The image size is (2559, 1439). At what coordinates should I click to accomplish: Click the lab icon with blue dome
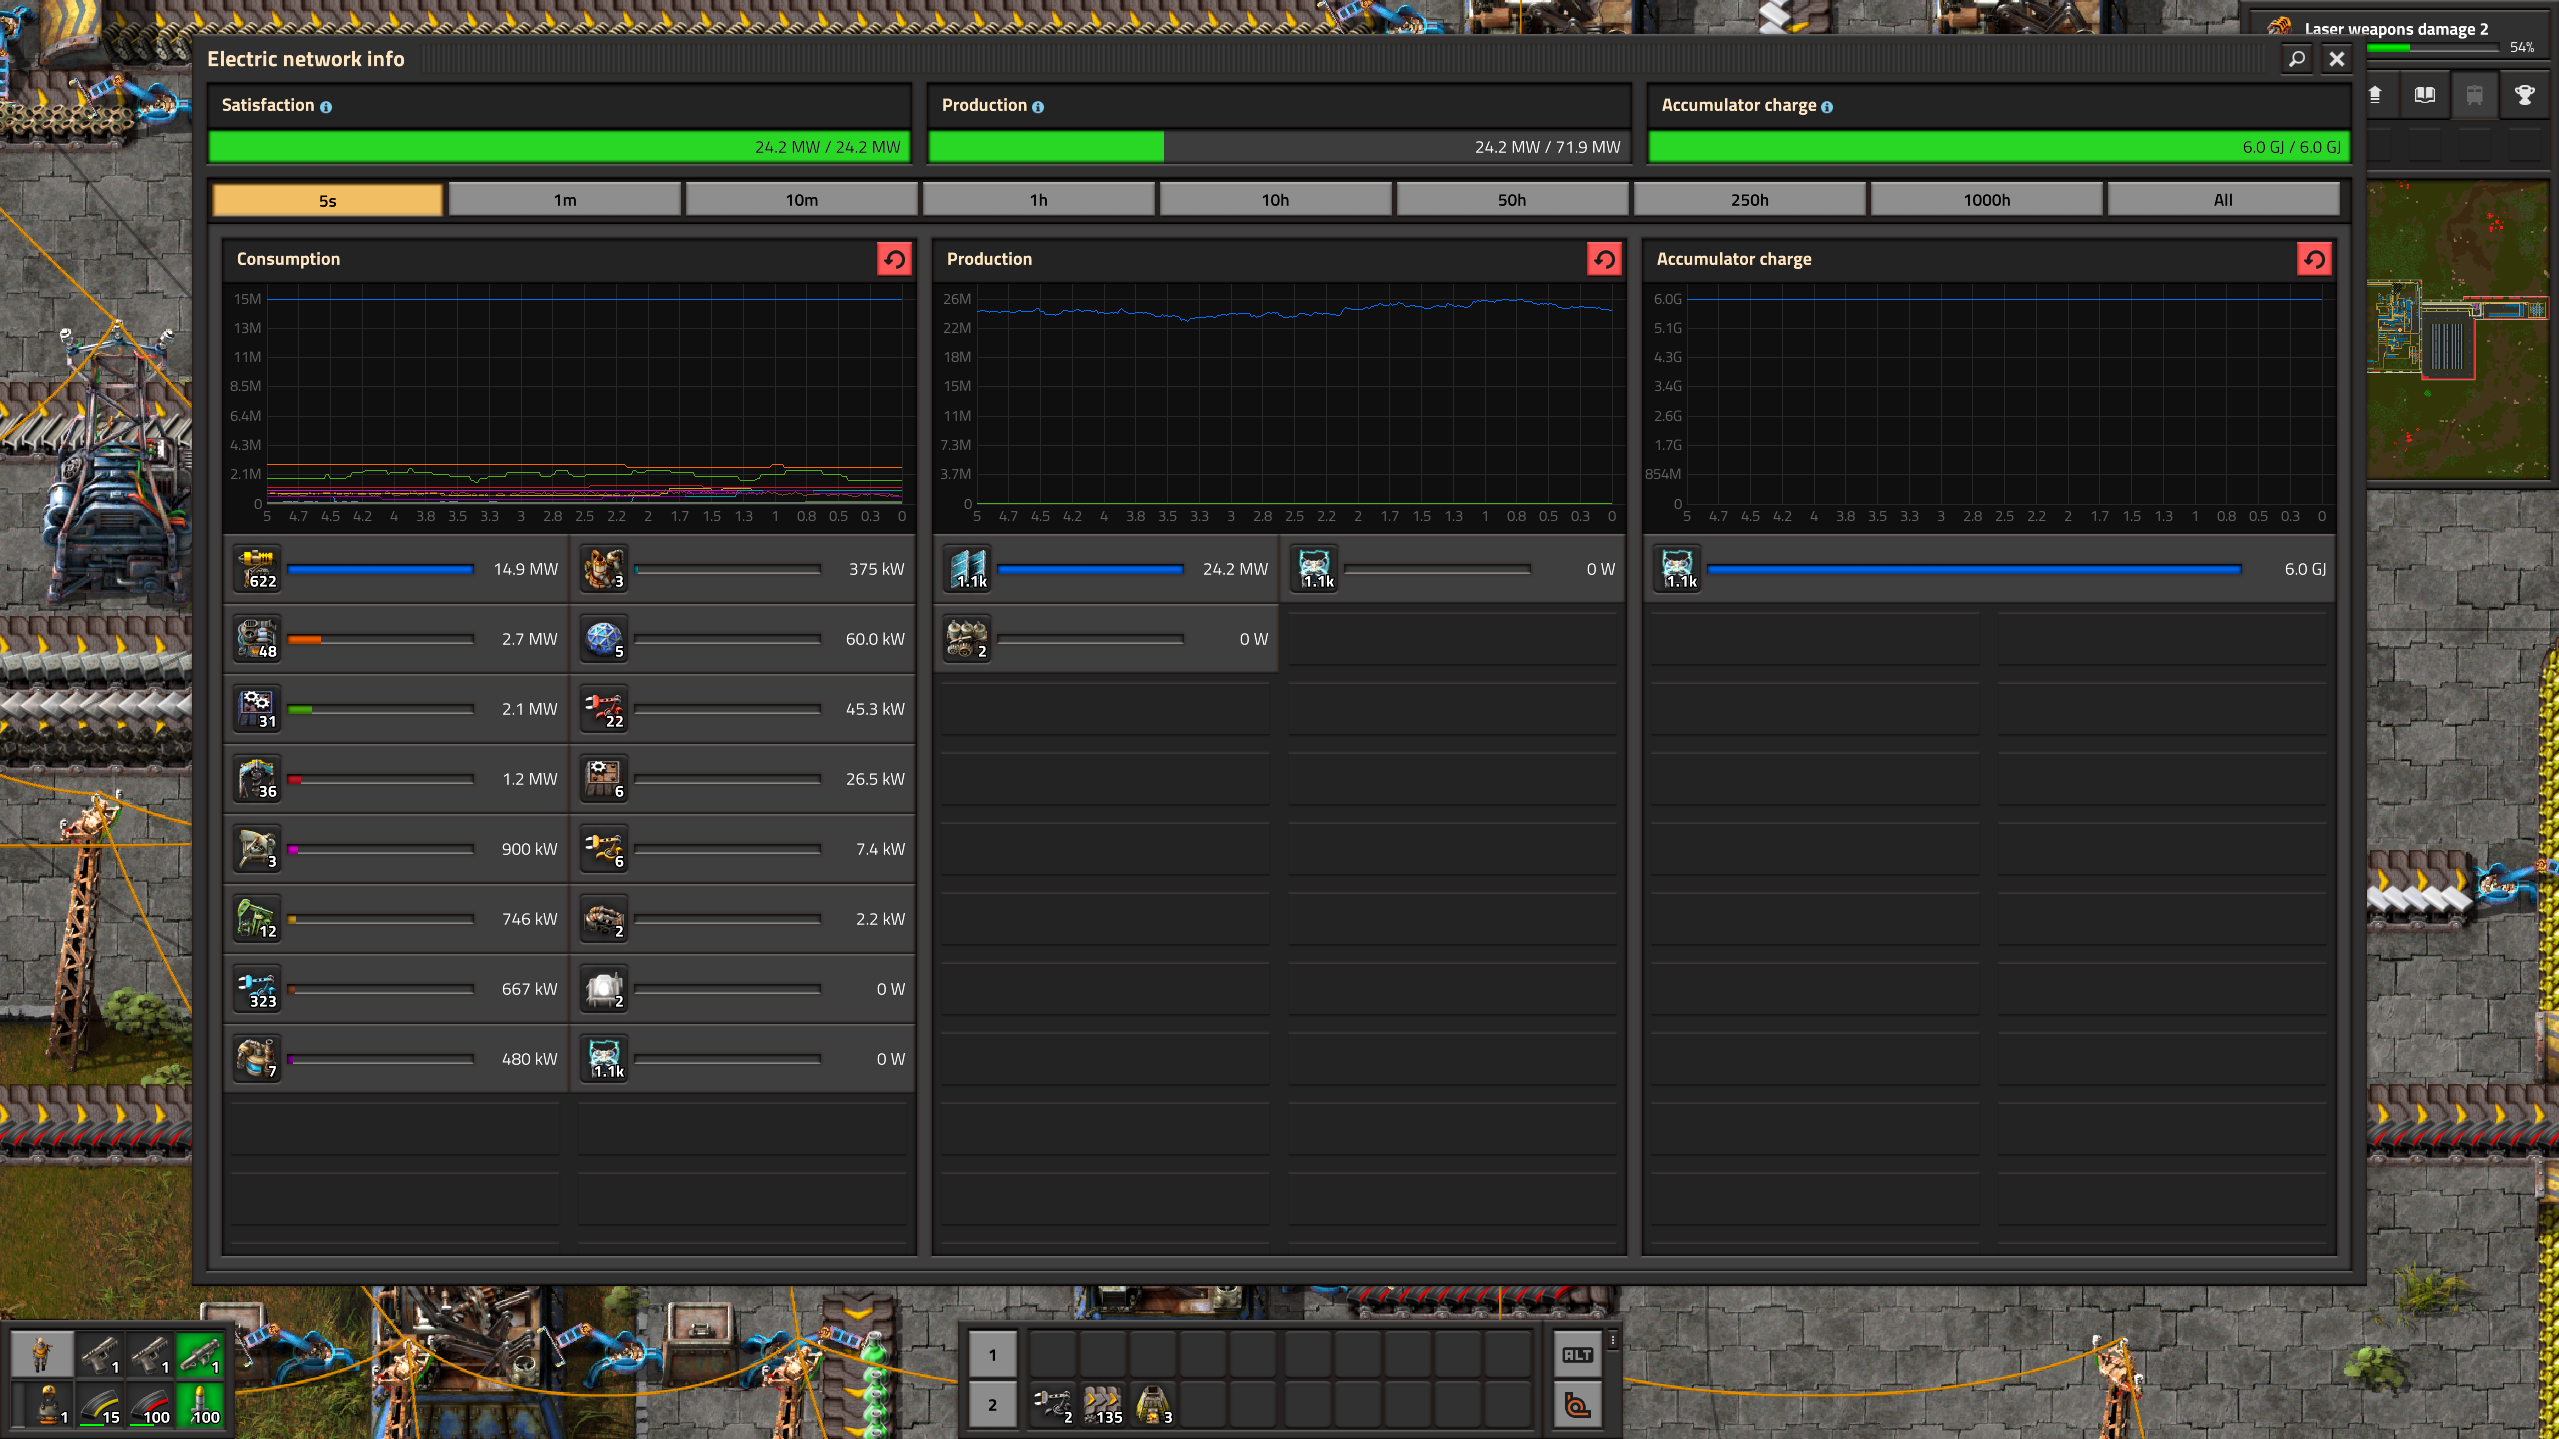[604, 639]
